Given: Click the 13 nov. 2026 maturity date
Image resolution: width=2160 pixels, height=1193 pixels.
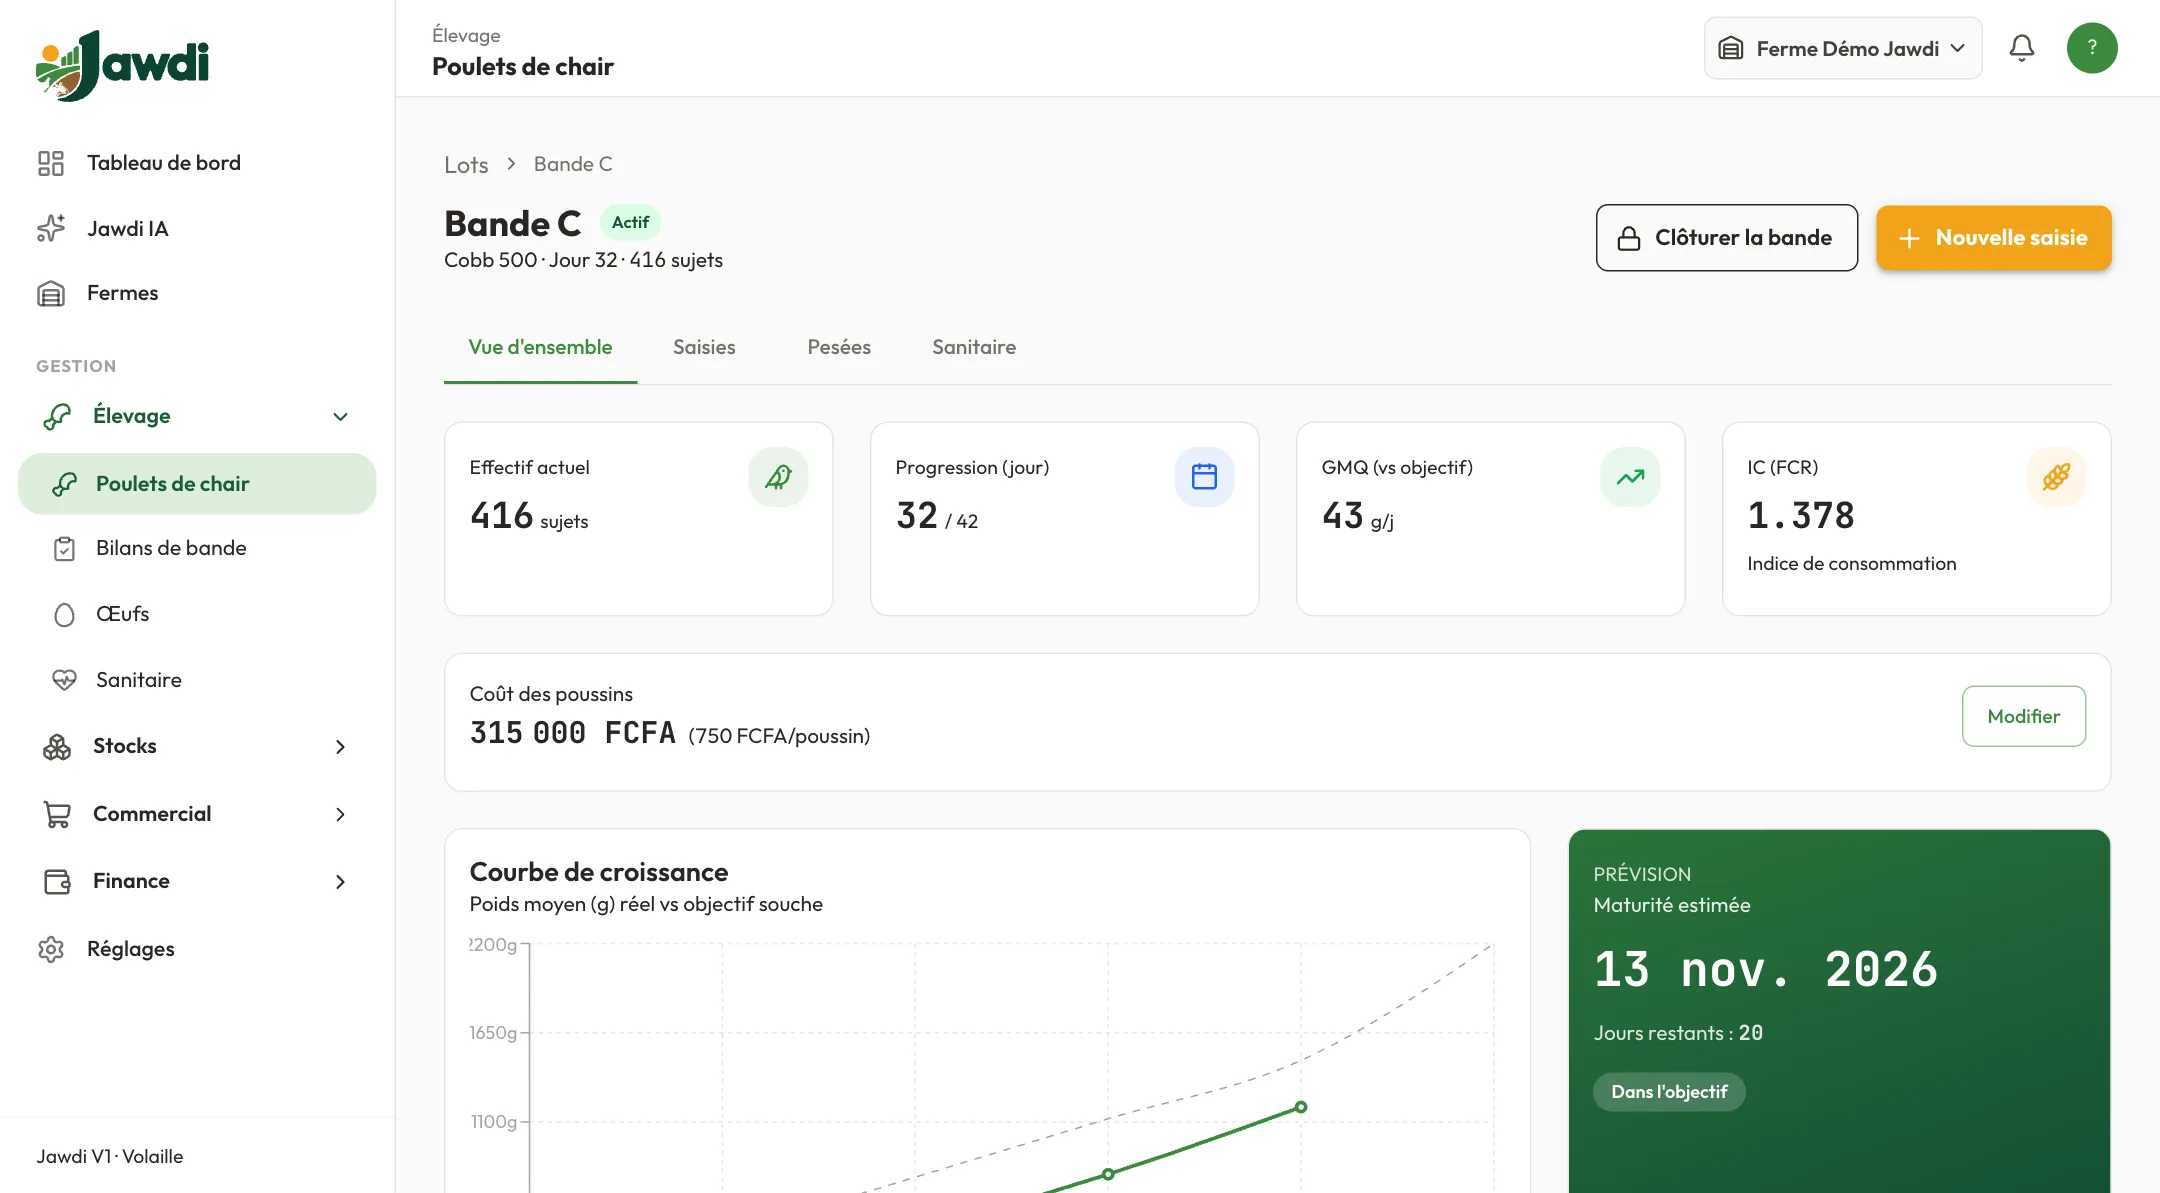Looking at the screenshot, I should (x=1765, y=969).
